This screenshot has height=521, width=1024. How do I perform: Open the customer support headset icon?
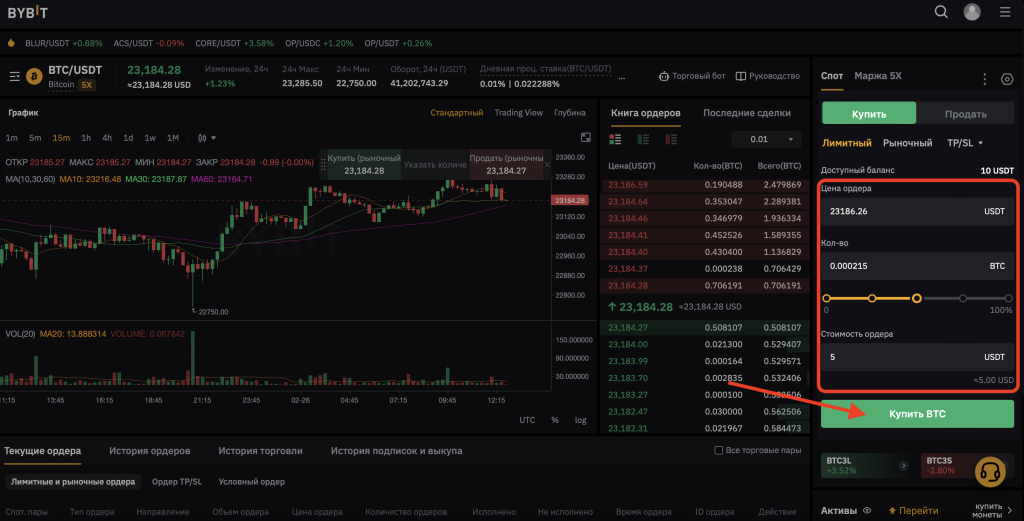pyautogui.click(x=990, y=471)
